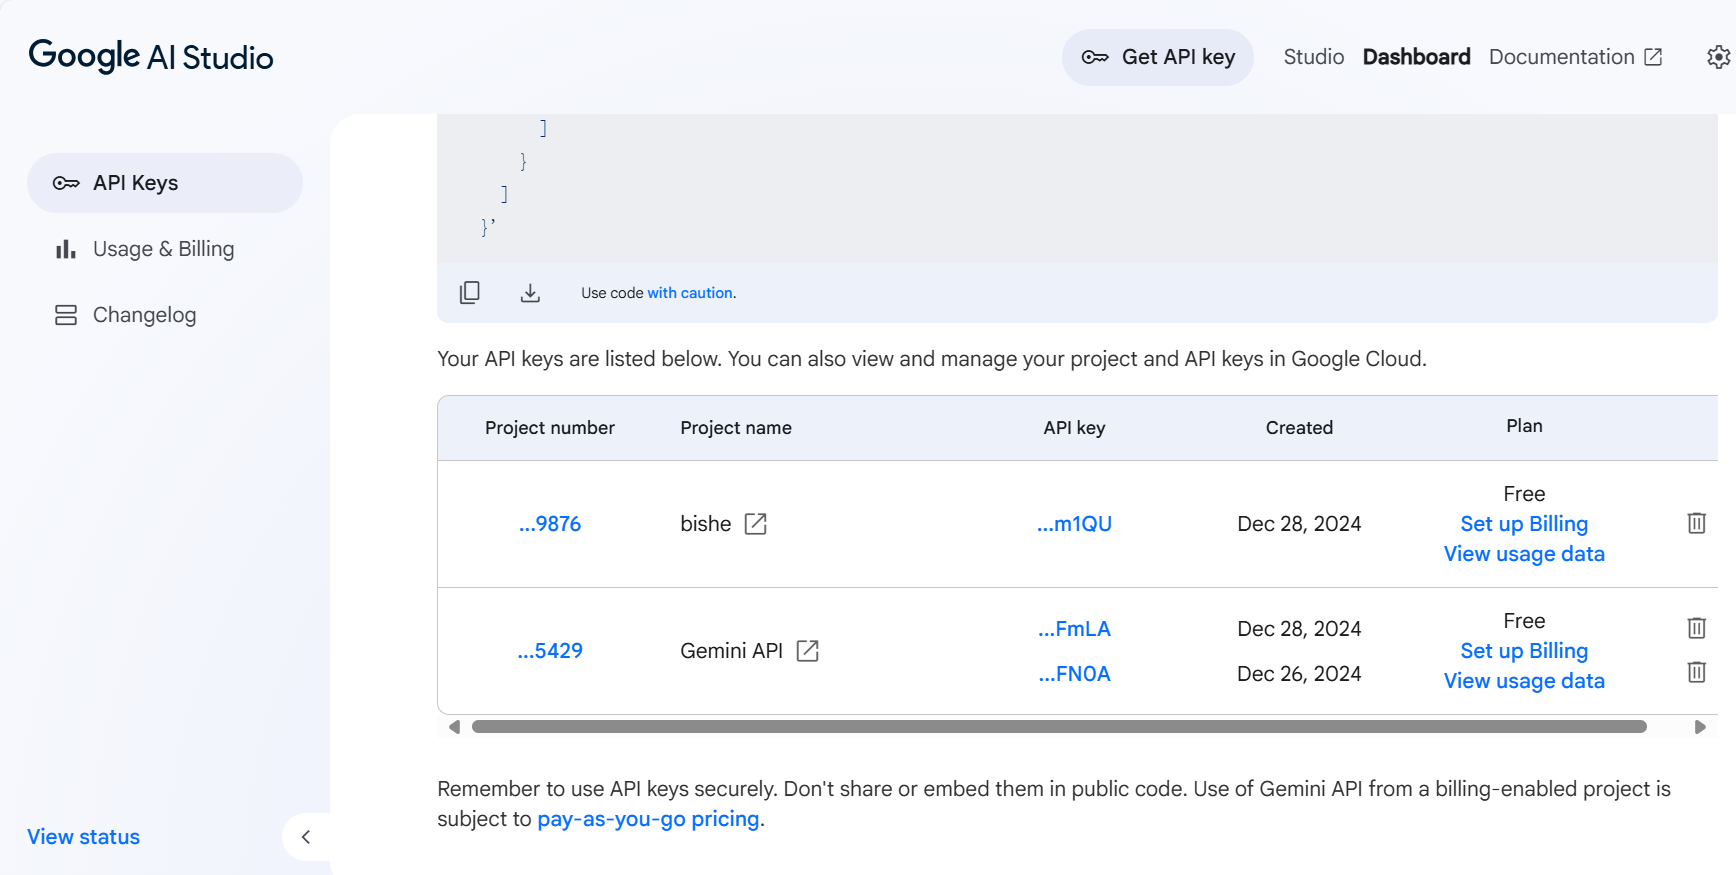Download the code snippet
This screenshot has height=875, width=1736.
(x=530, y=293)
